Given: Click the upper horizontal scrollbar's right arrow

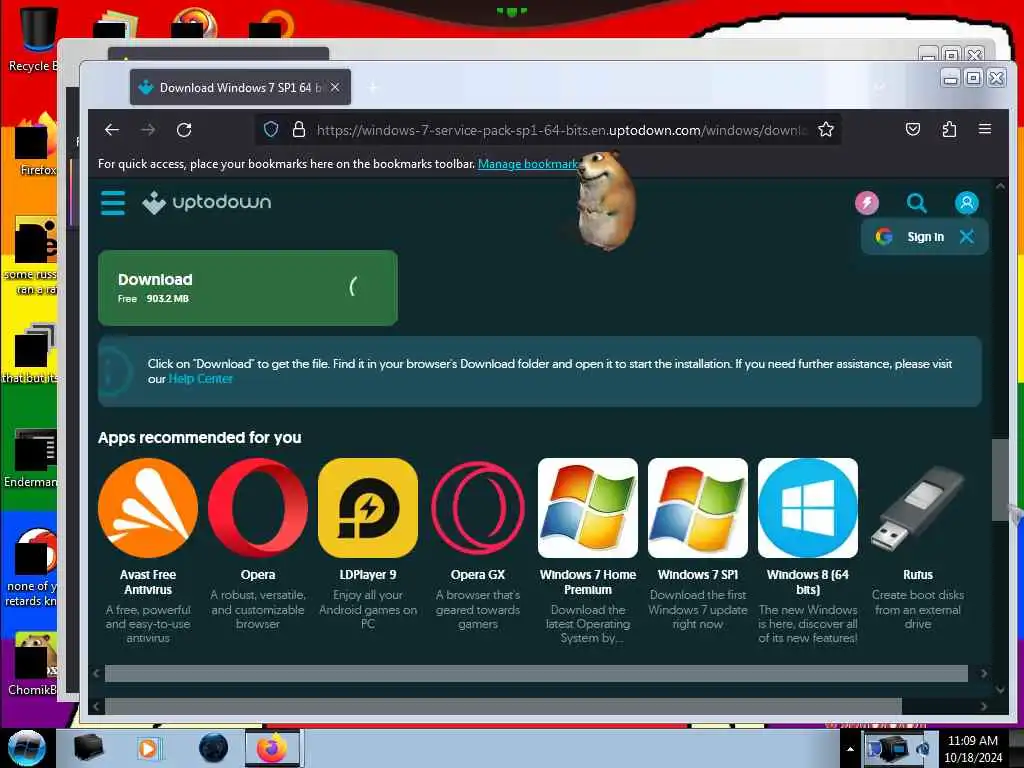Looking at the screenshot, I should point(983,673).
